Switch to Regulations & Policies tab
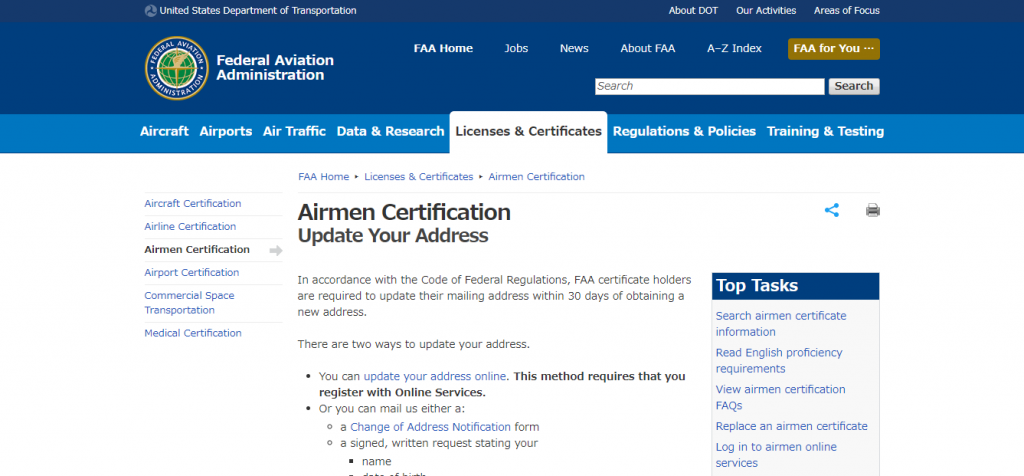Image resolution: width=1024 pixels, height=476 pixels. 684,132
